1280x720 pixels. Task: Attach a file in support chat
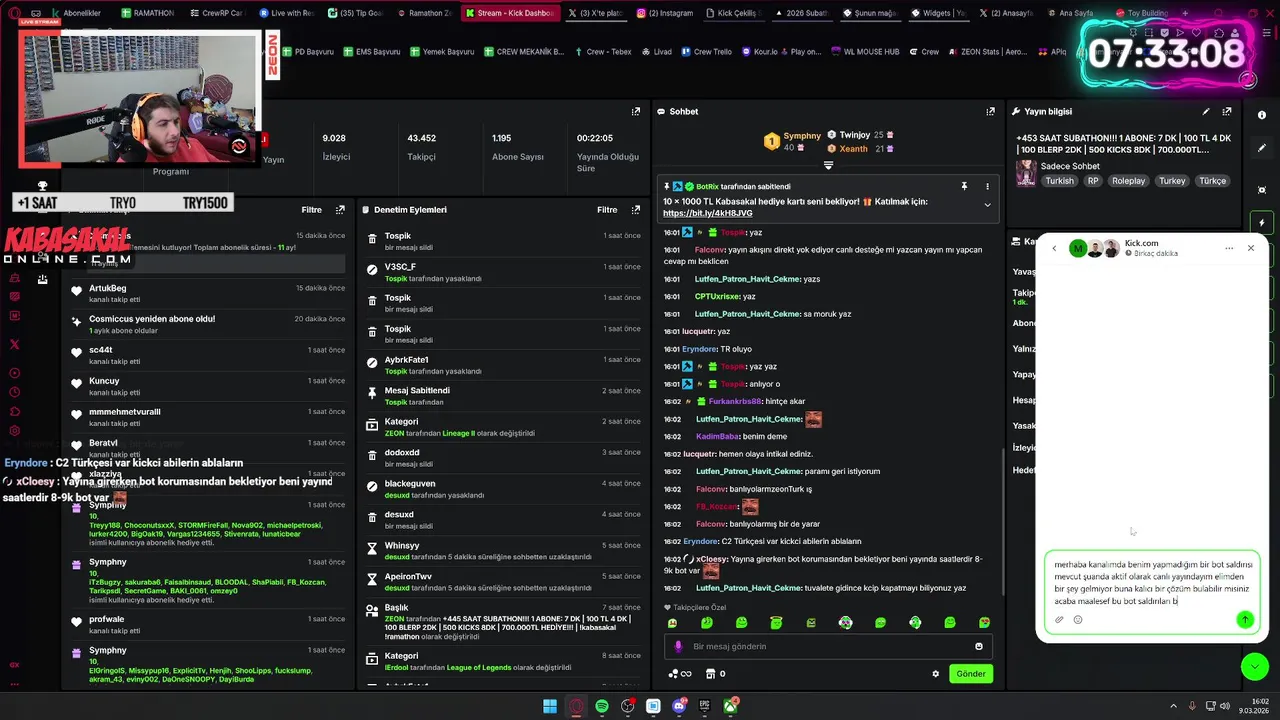pyautogui.click(x=1059, y=620)
